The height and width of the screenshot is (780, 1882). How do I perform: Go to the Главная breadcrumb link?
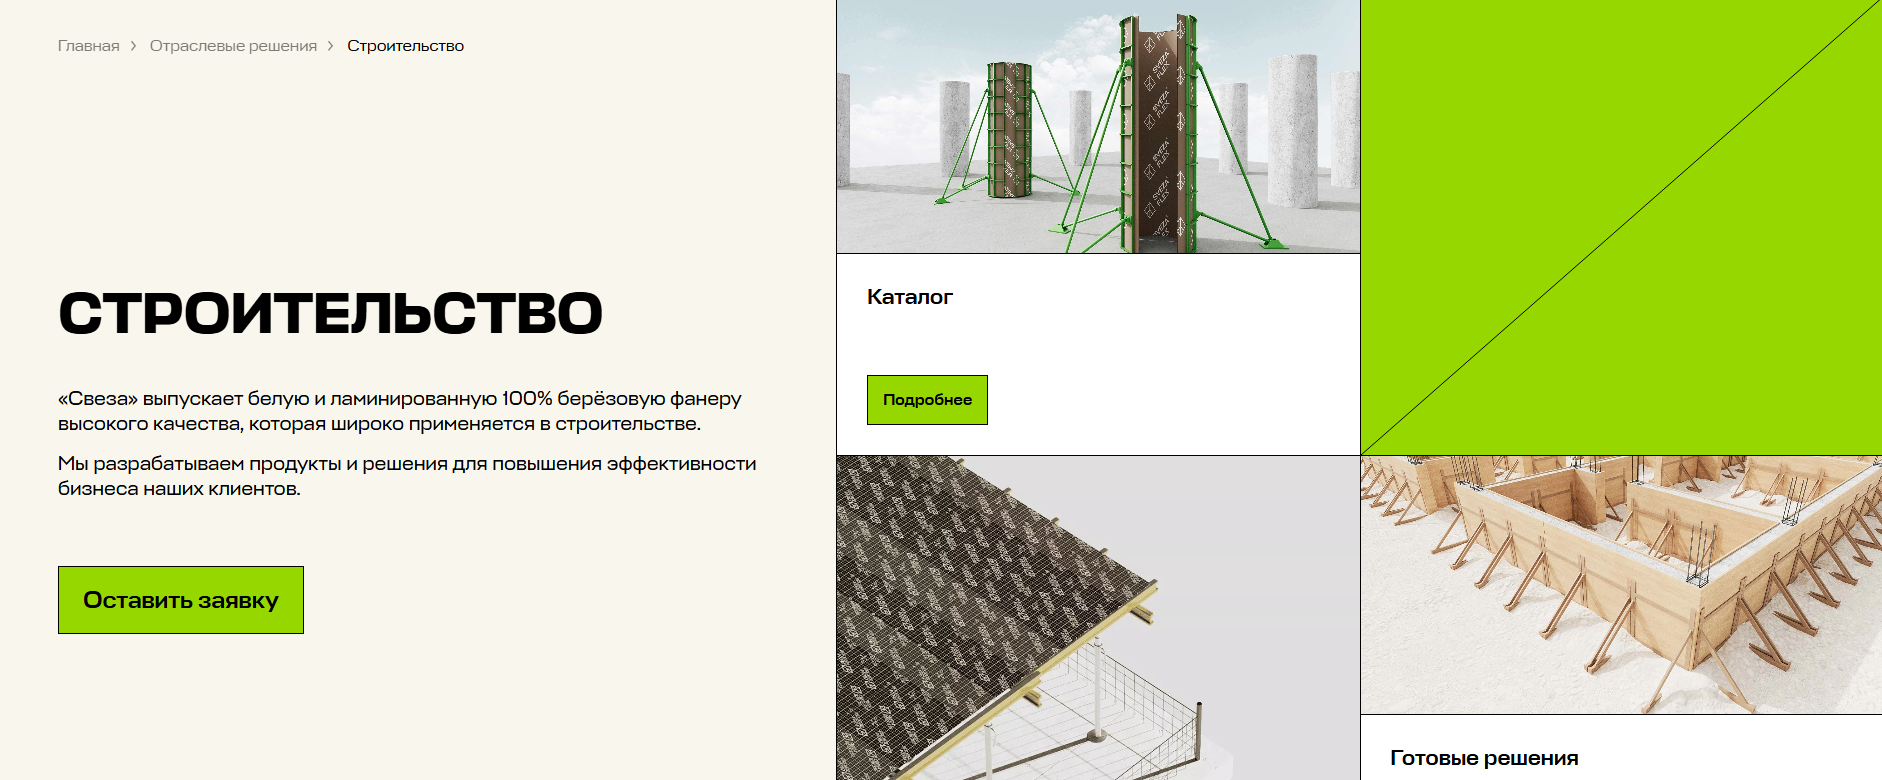[x=88, y=46]
